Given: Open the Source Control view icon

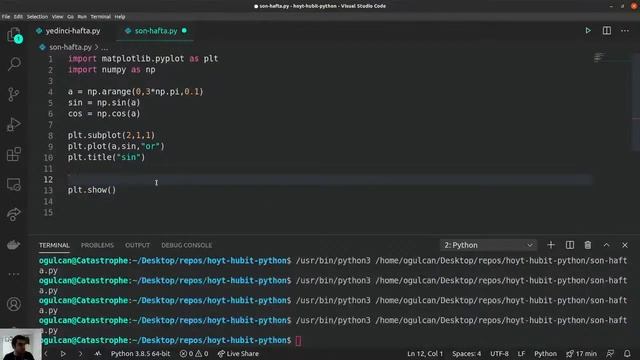Looking at the screenshot, I should coord(13,94).
